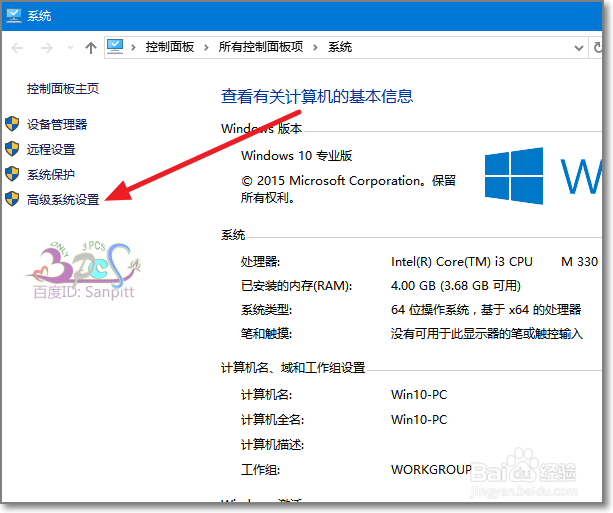Click the Windows 10 logo

tap(514, 176)
